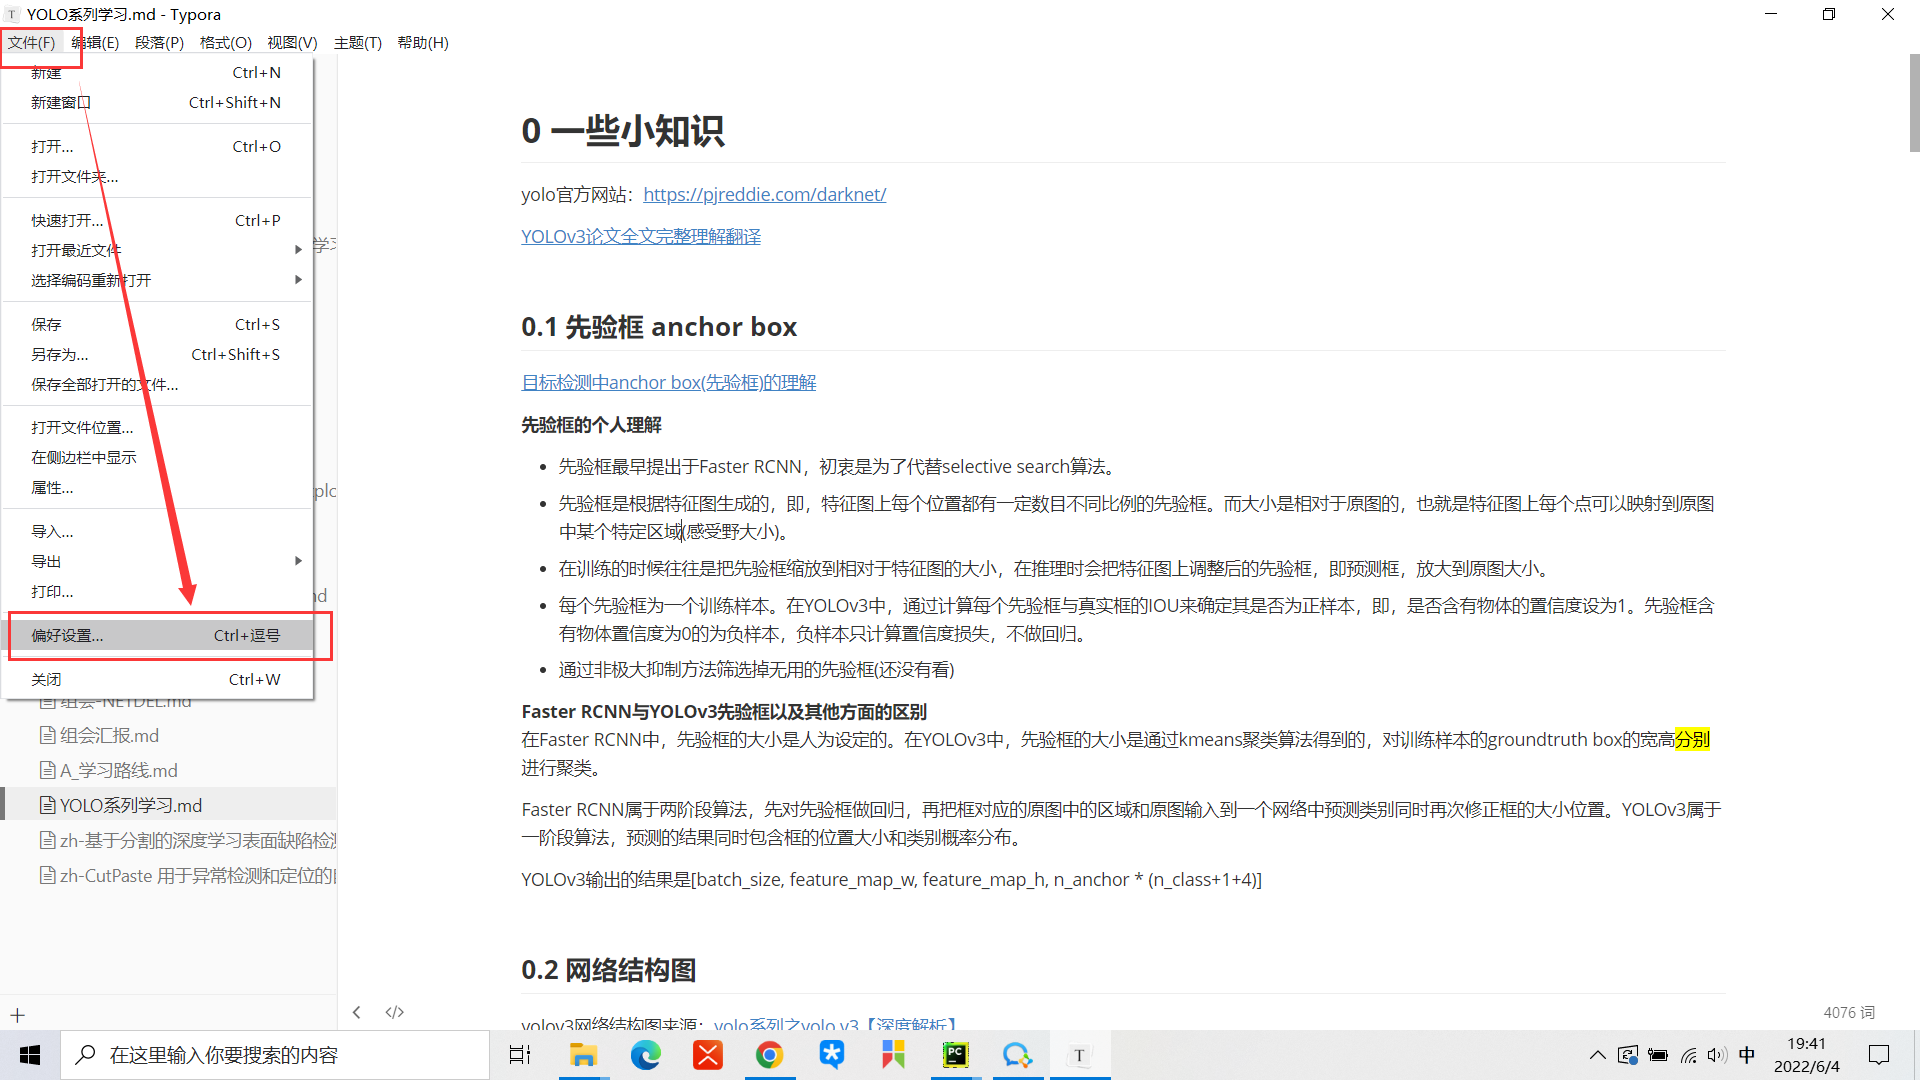This screenshot has height=1080, width=1920.
Task: Choose 打印... from the file menu
Action: pos(158,591)
